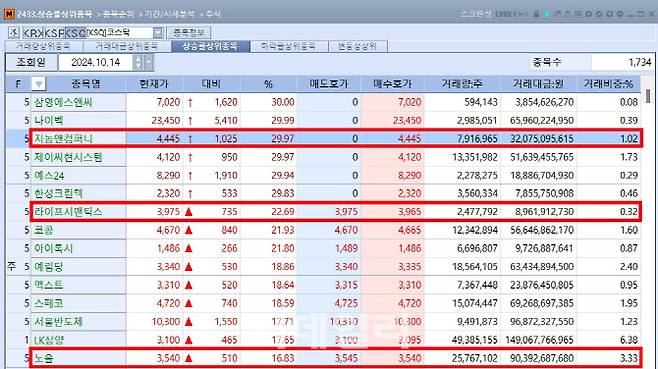Sort by 대비 column header
The height and width of the screenshot is (369, 658).
click(211, 84)
